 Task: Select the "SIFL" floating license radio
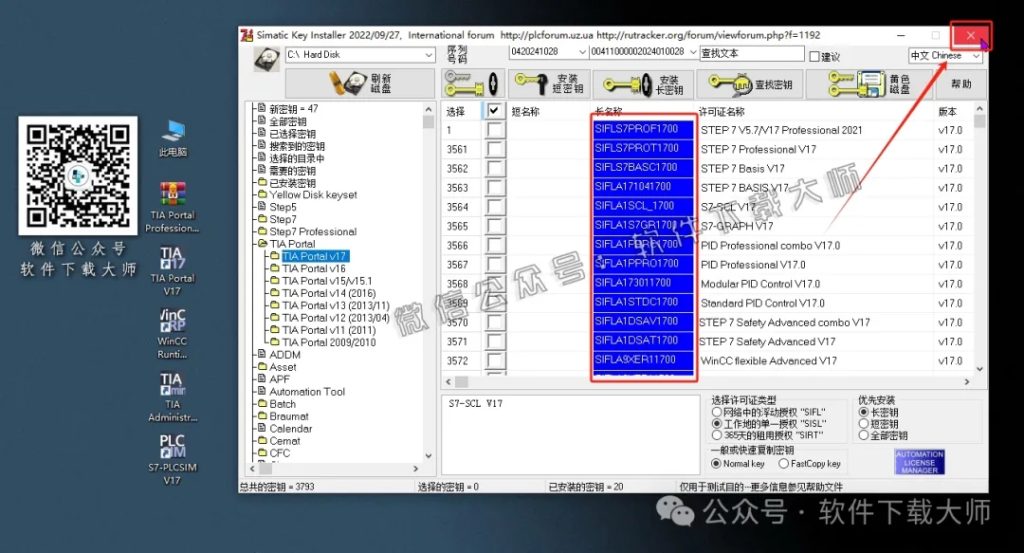point(716,412)
